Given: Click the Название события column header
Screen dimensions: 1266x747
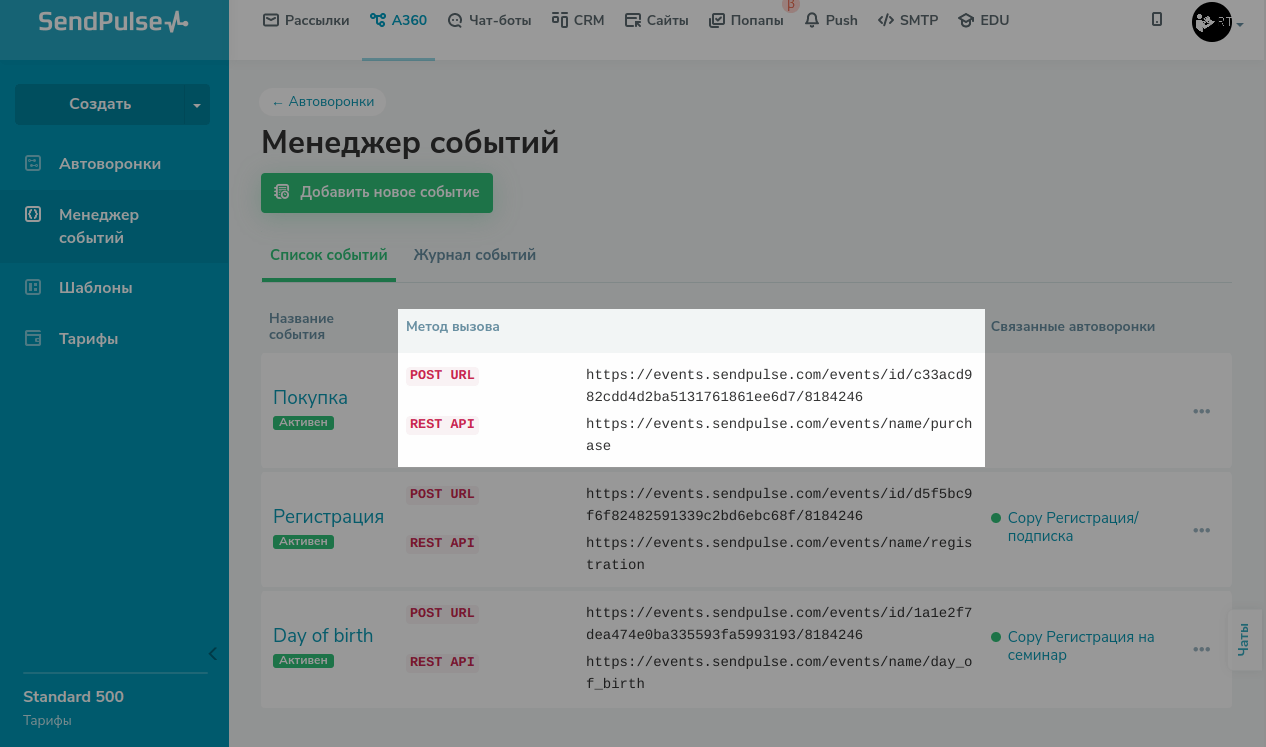Looking at the screenshot, I should click(301, 326).
